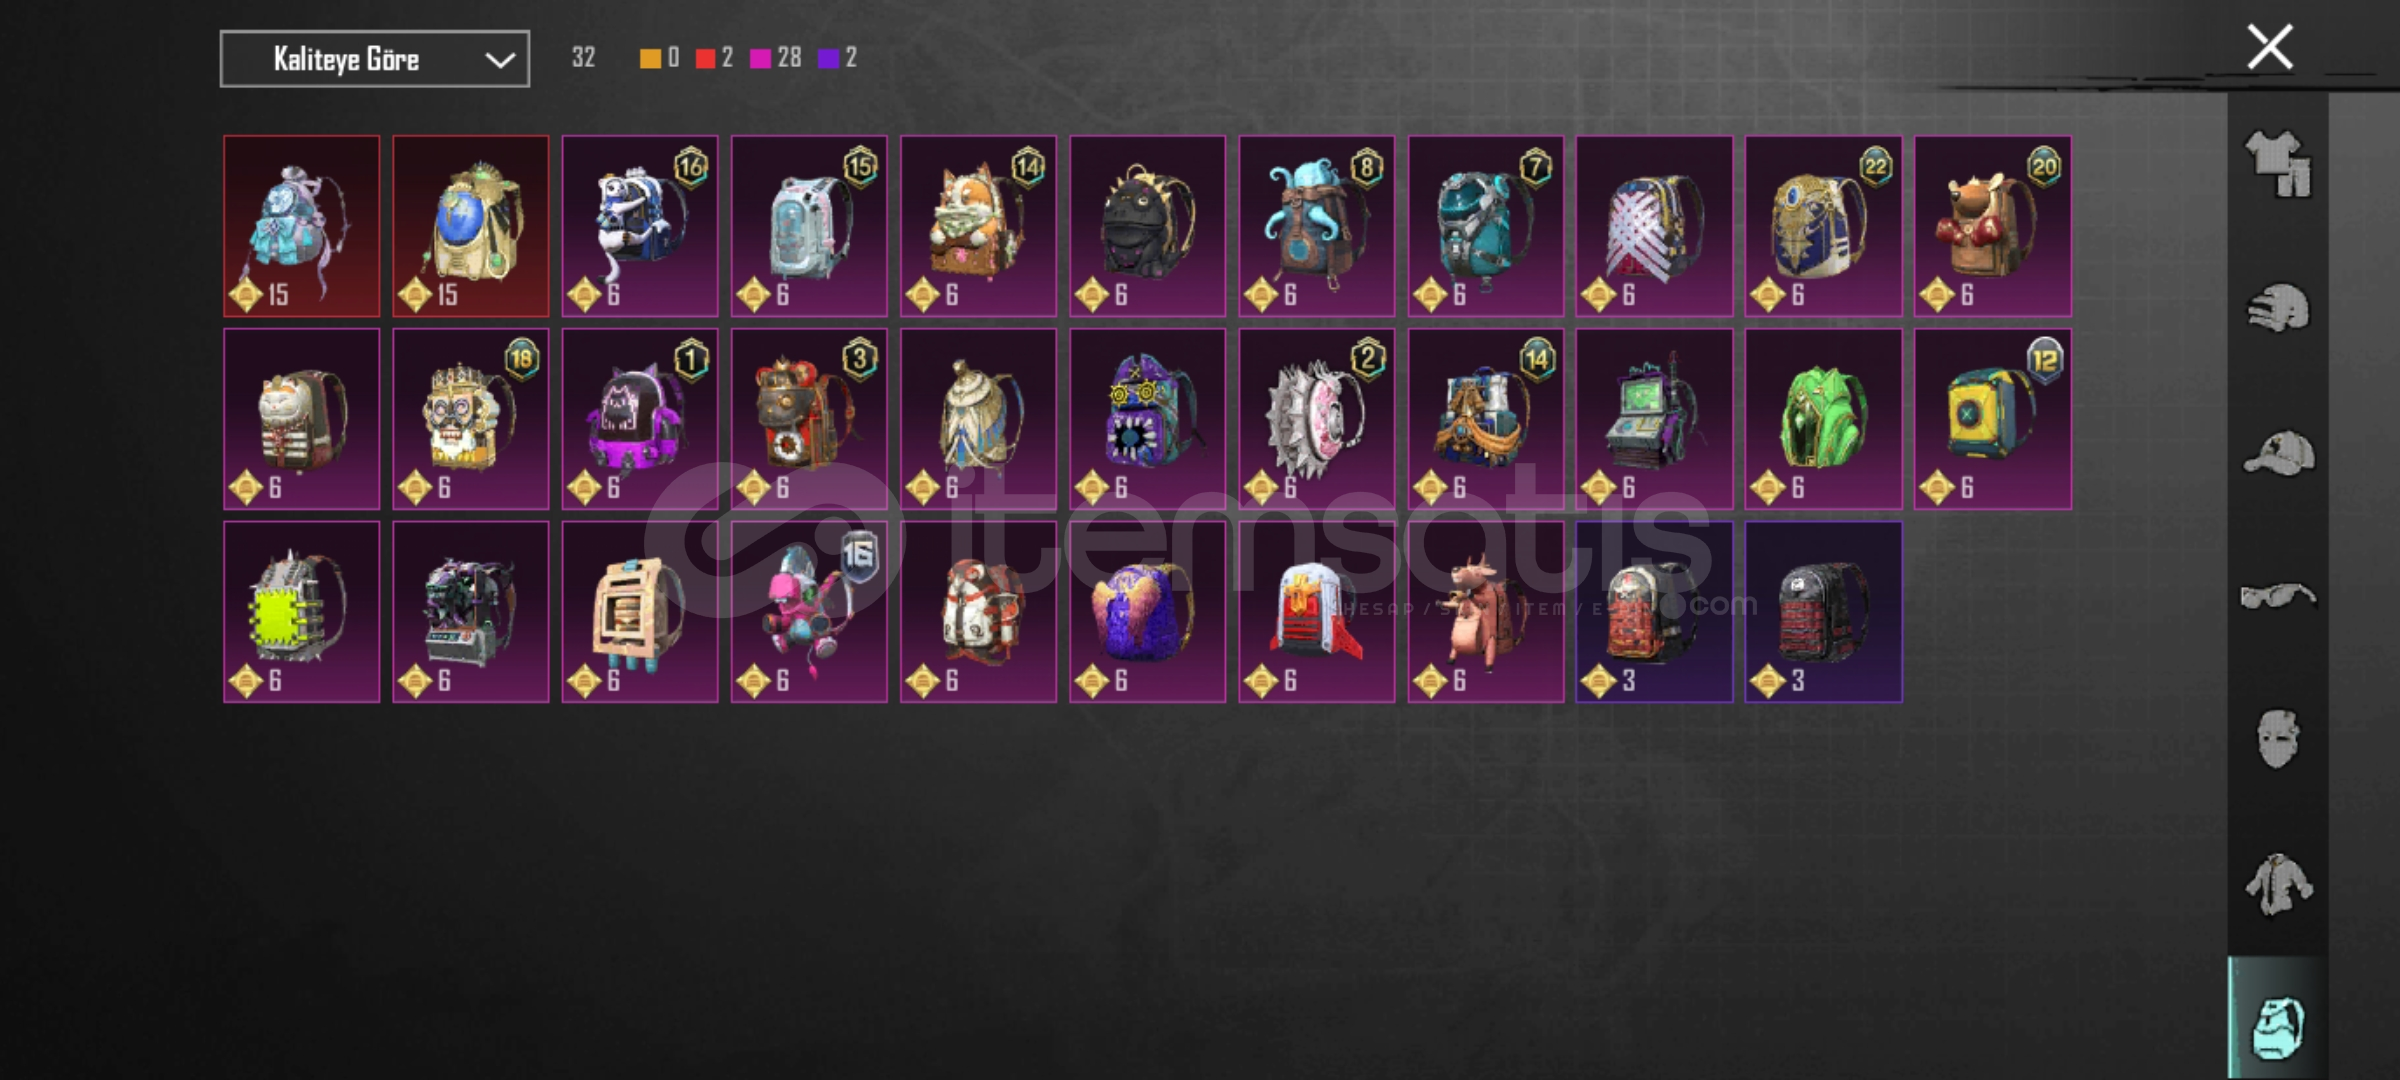Close the inventory with the X

pos(2270,47)
